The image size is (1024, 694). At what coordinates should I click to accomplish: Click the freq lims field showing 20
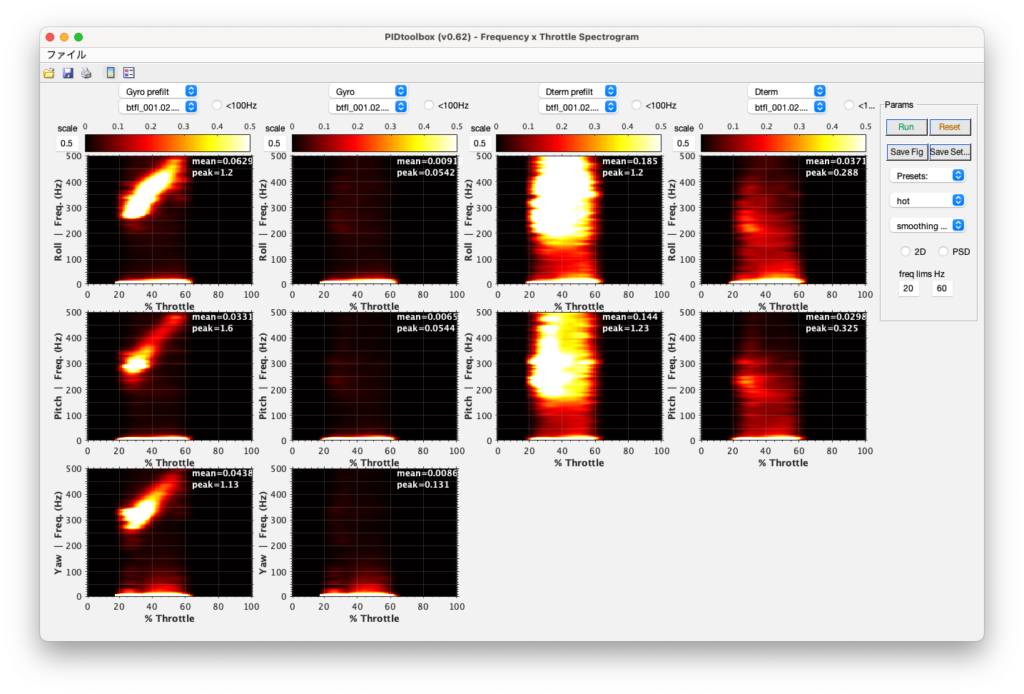click(909, 288)
